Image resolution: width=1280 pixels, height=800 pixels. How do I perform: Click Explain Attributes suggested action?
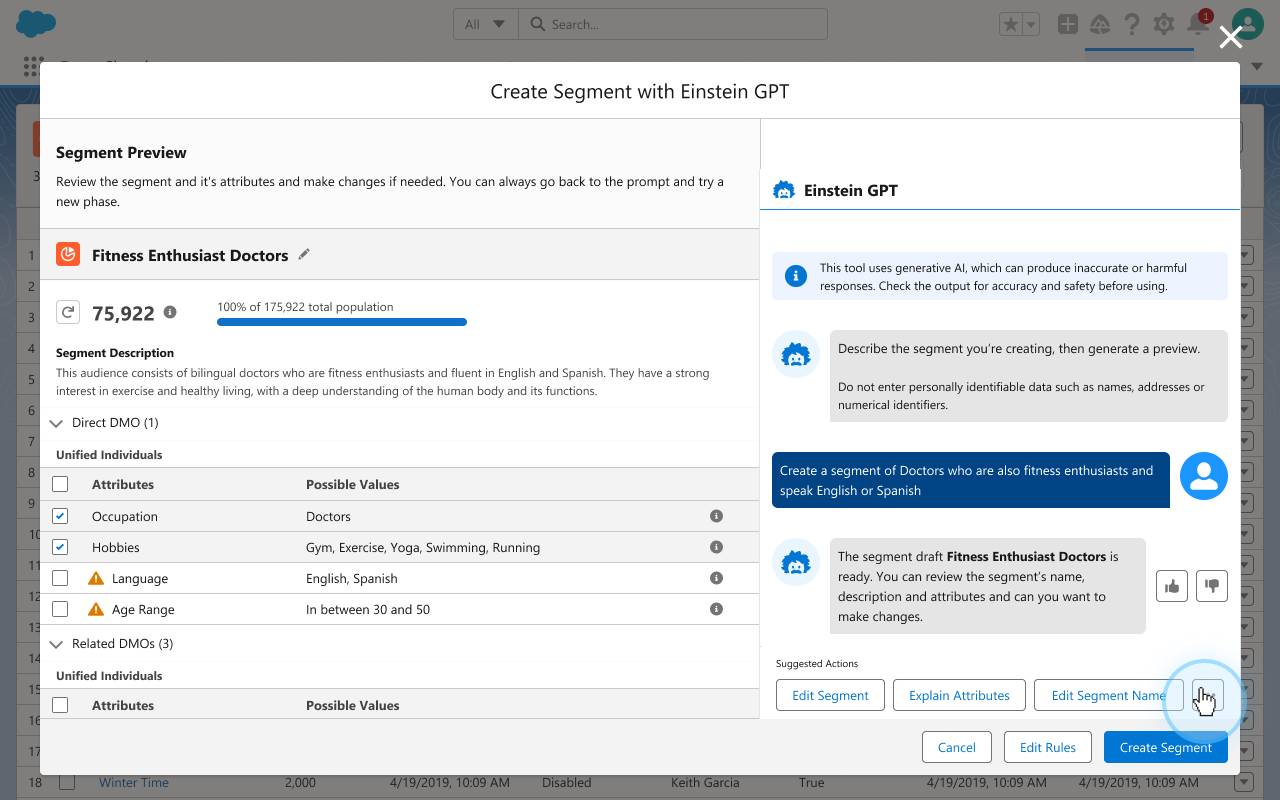[959, 695]
